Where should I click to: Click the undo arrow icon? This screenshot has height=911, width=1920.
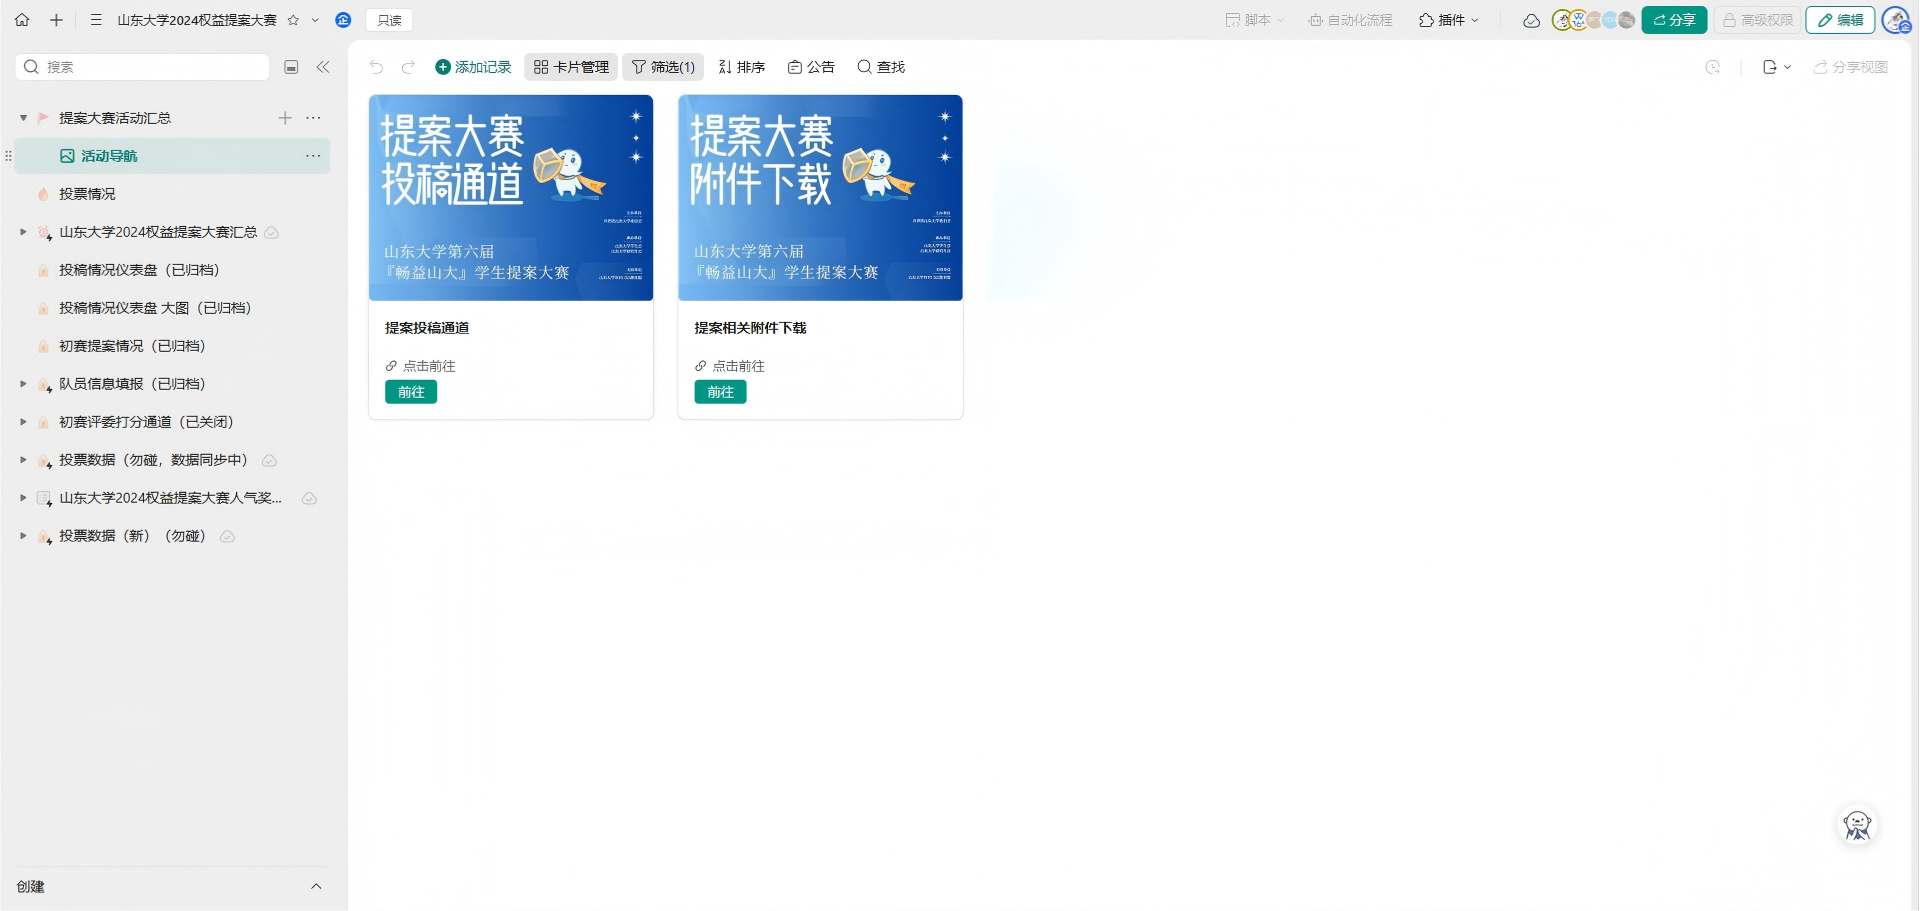[x=376, y=67]
